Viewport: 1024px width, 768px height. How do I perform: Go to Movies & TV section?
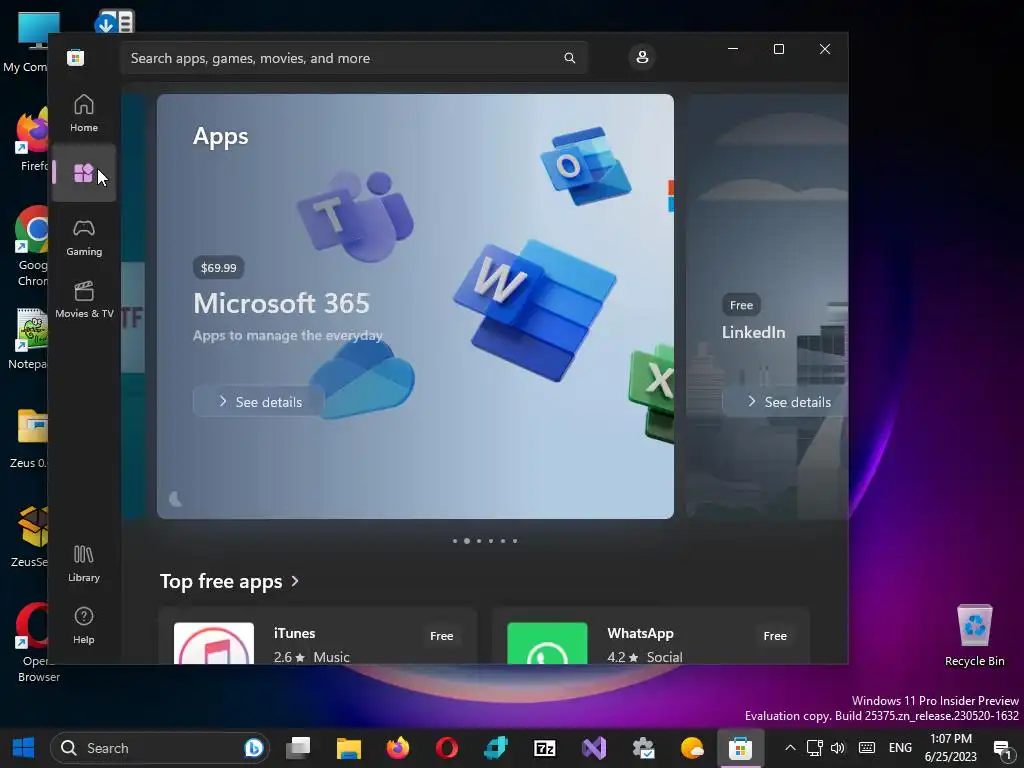pyautogui.click(x=84, y=299)
